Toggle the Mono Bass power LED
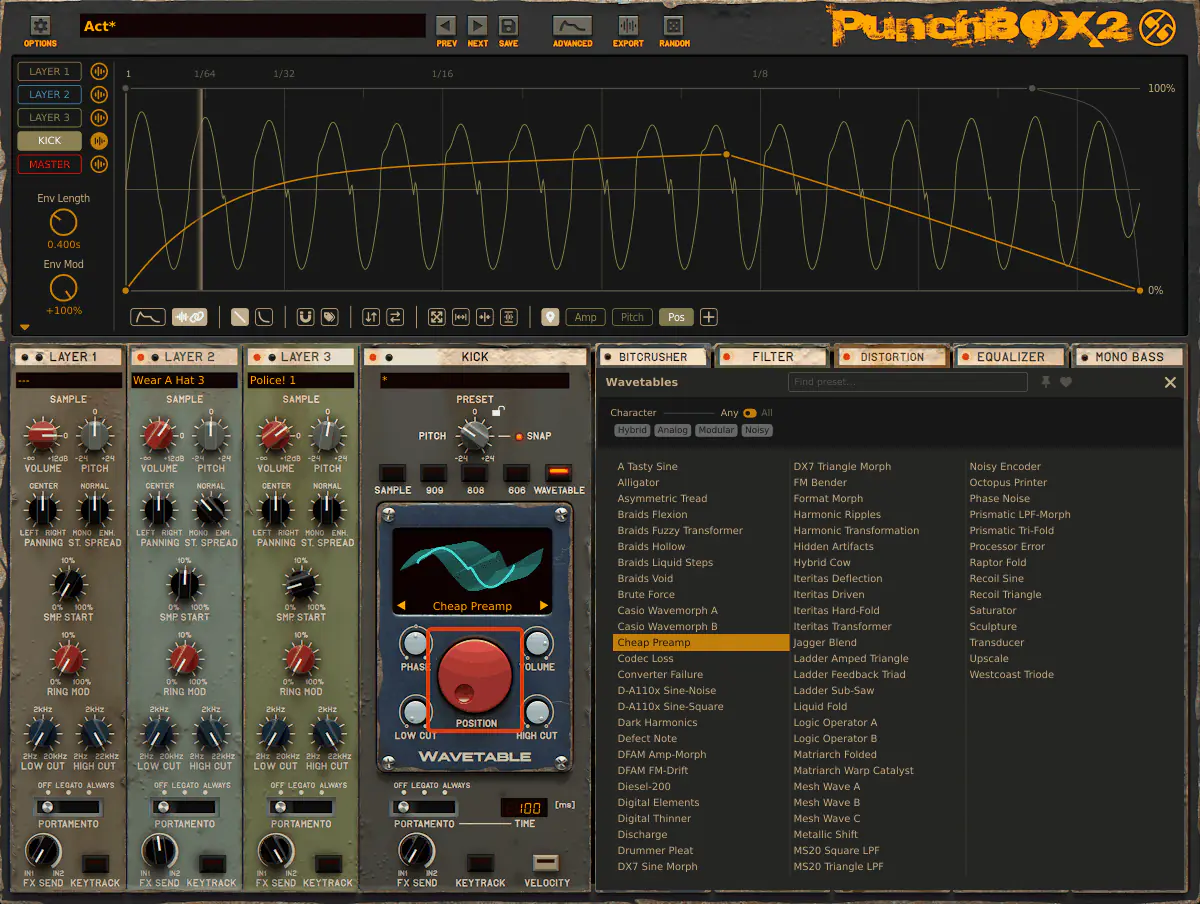 click(1084, 357)
